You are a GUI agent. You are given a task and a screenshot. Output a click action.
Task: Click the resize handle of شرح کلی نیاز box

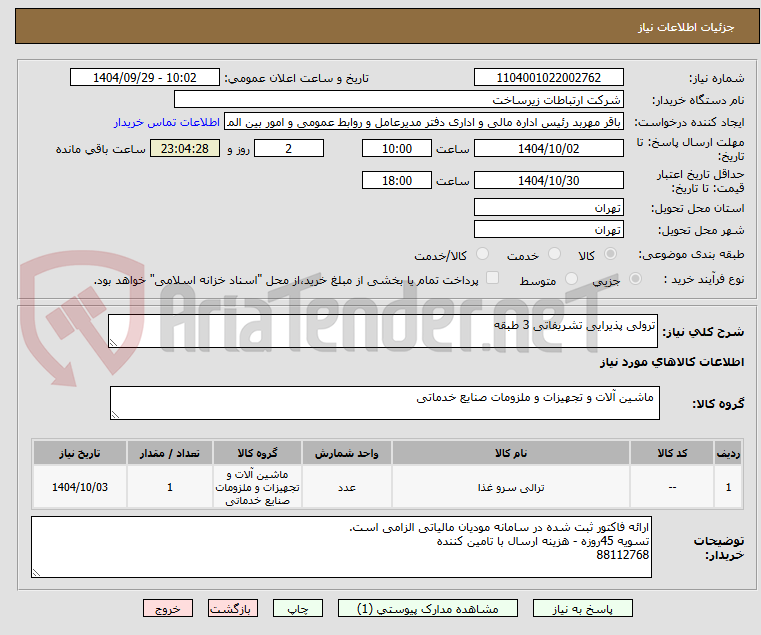pyautogui.click(x=113, y=343)
